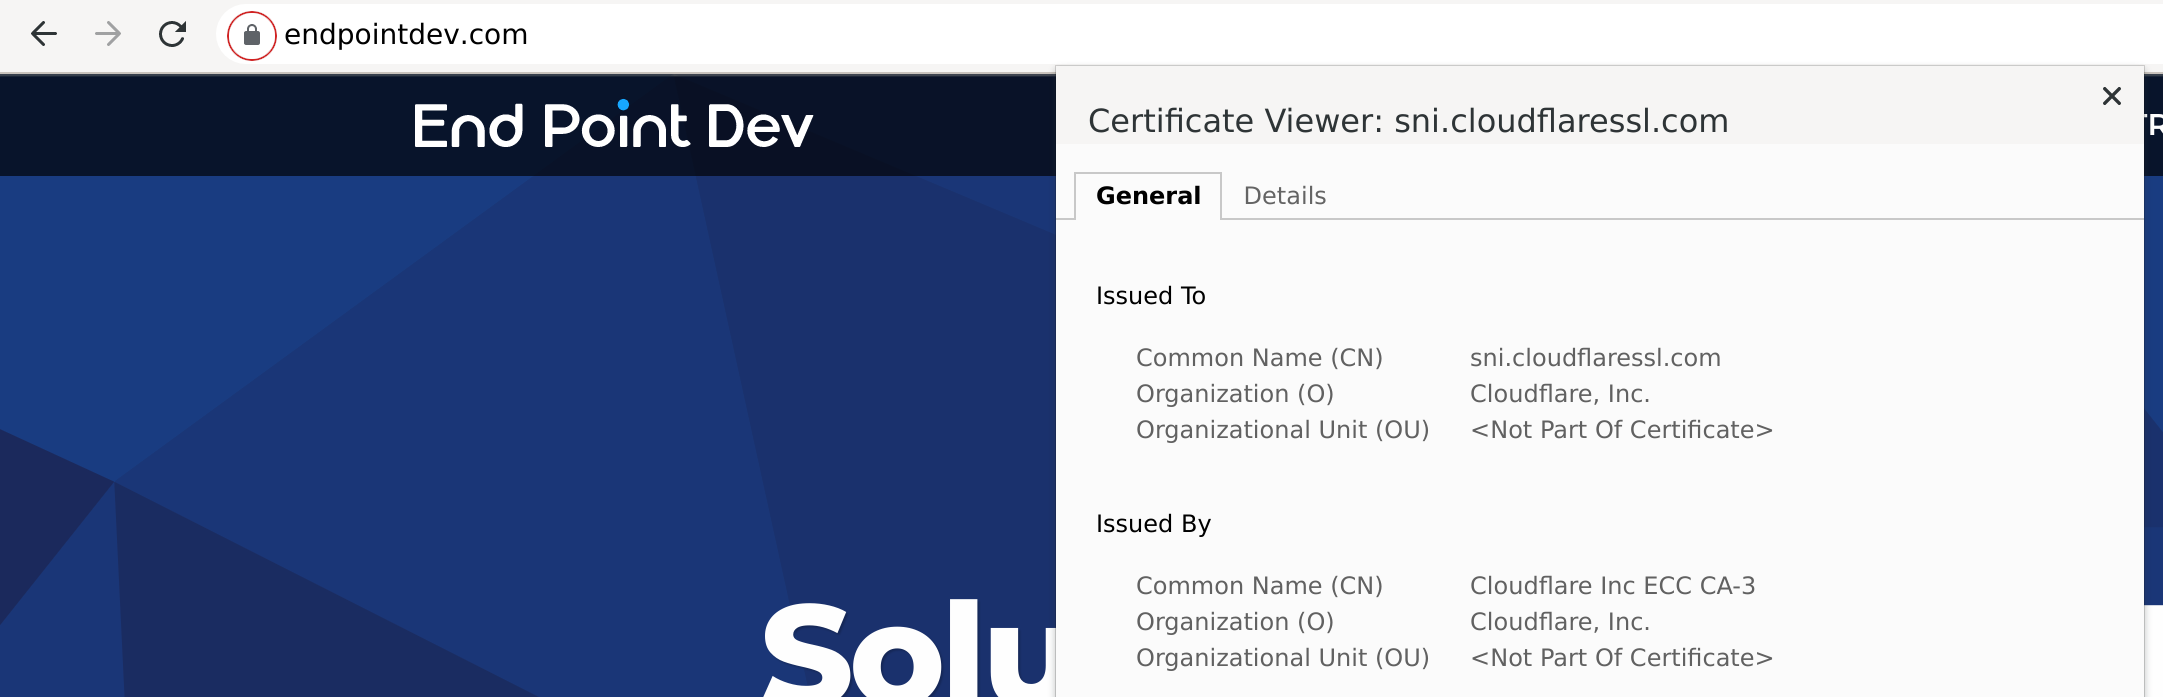2163x697 pixels.
Task: Click Issued To Common Name (CN) label
Action: pos(1259,358)
